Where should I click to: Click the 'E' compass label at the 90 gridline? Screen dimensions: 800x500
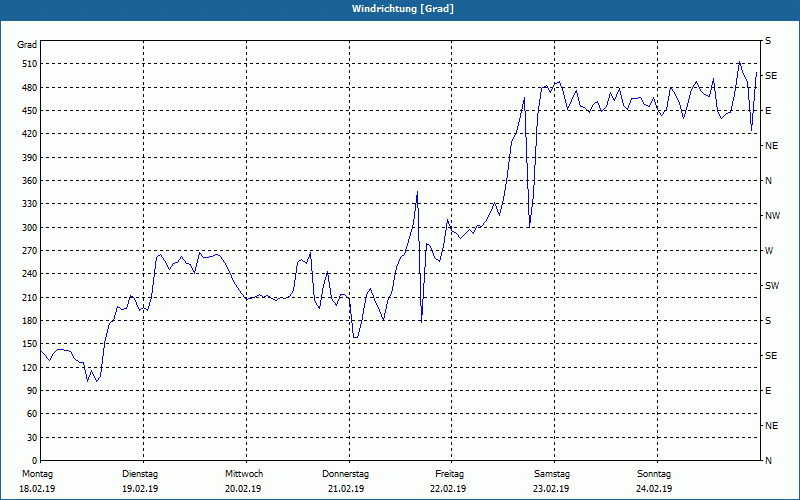coord(768,390)
